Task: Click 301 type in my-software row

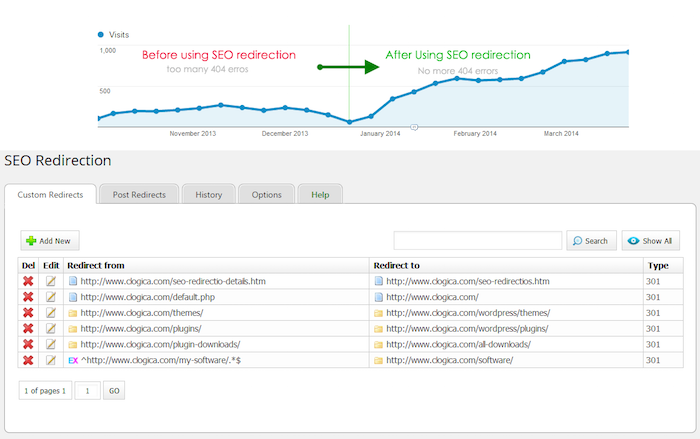Action: click(653, 360)
